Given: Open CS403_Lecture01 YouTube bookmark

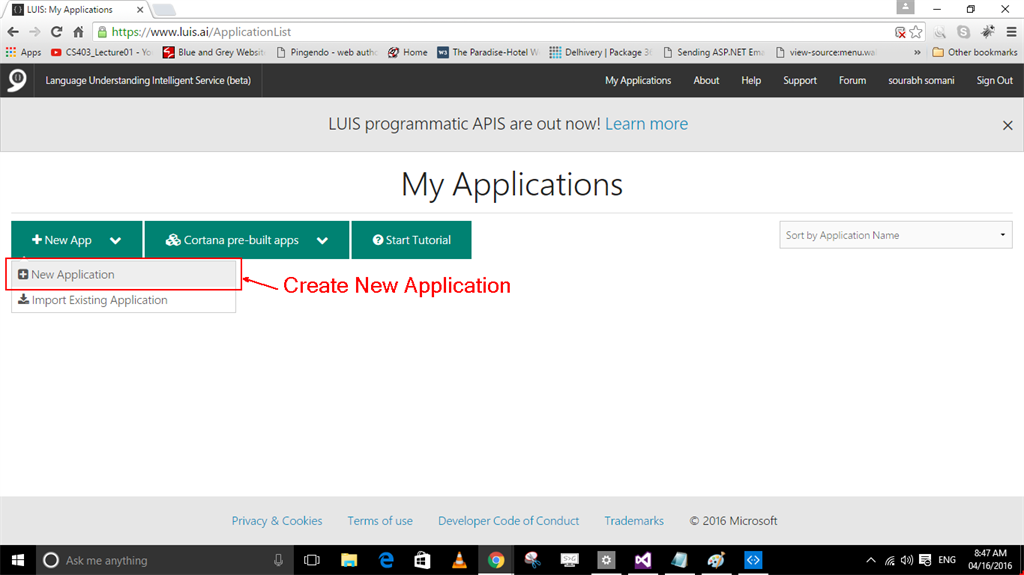Looking at the screenshot, I should [x=101, y=52].
